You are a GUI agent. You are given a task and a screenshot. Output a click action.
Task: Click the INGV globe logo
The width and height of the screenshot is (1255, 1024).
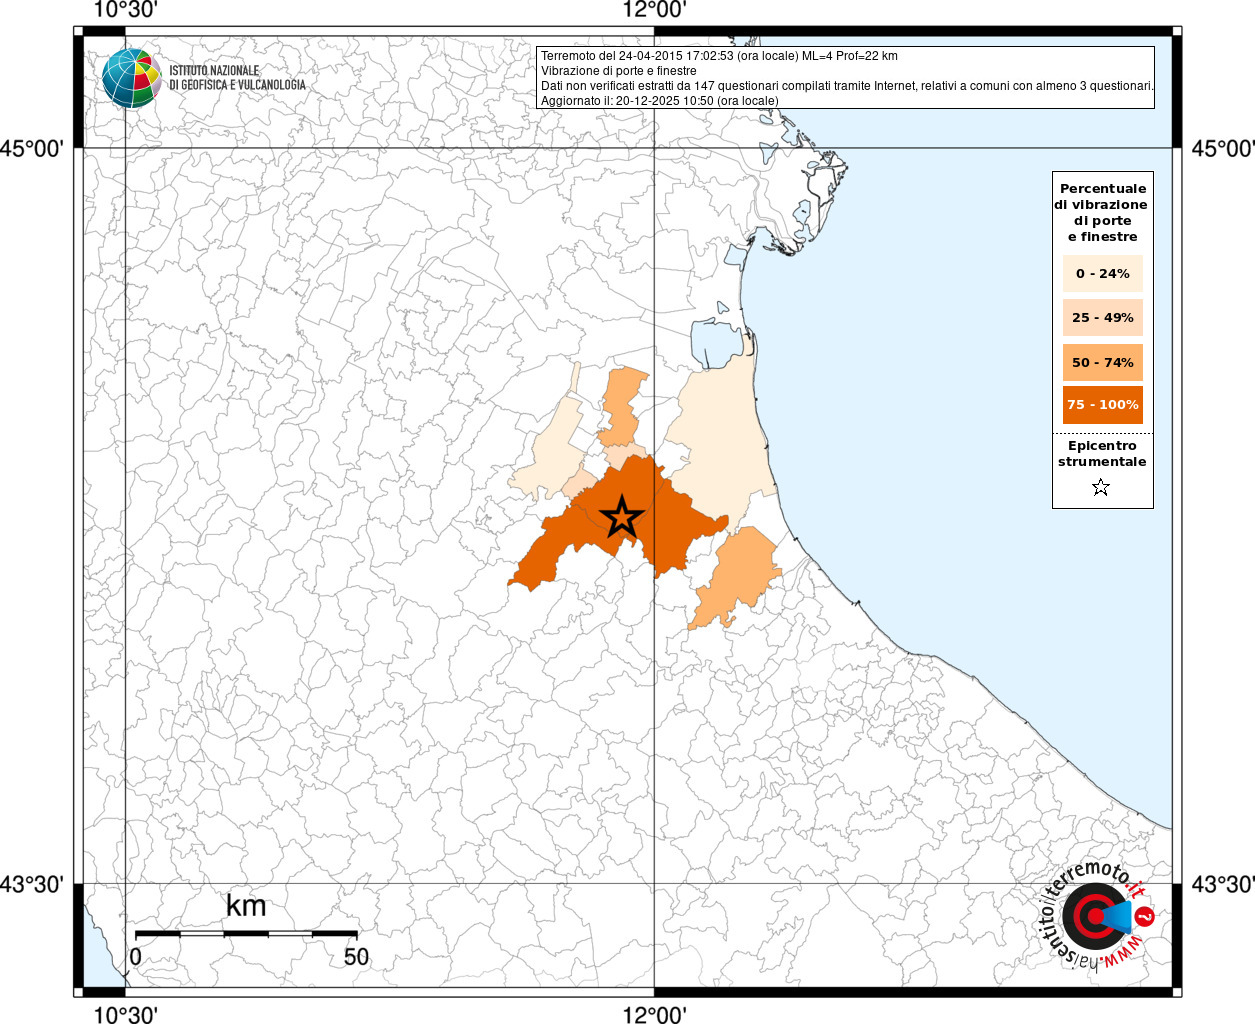[x=131, y=77]
